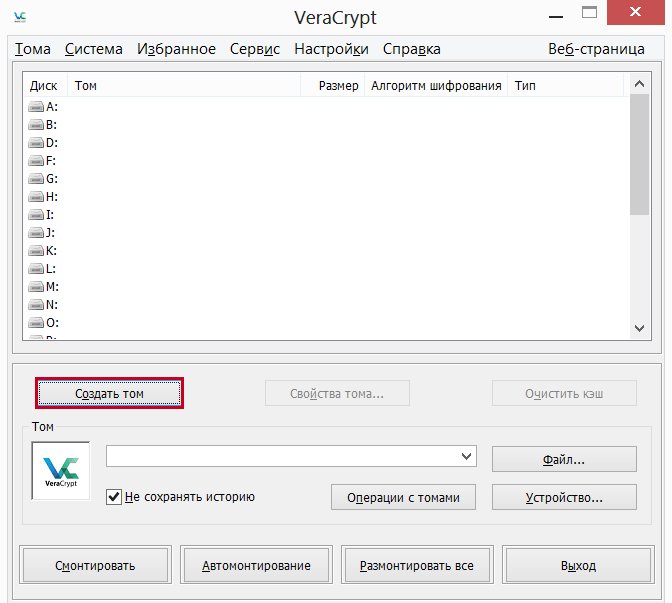Click 'Размонтировать все' button

(x=417, y=565)
